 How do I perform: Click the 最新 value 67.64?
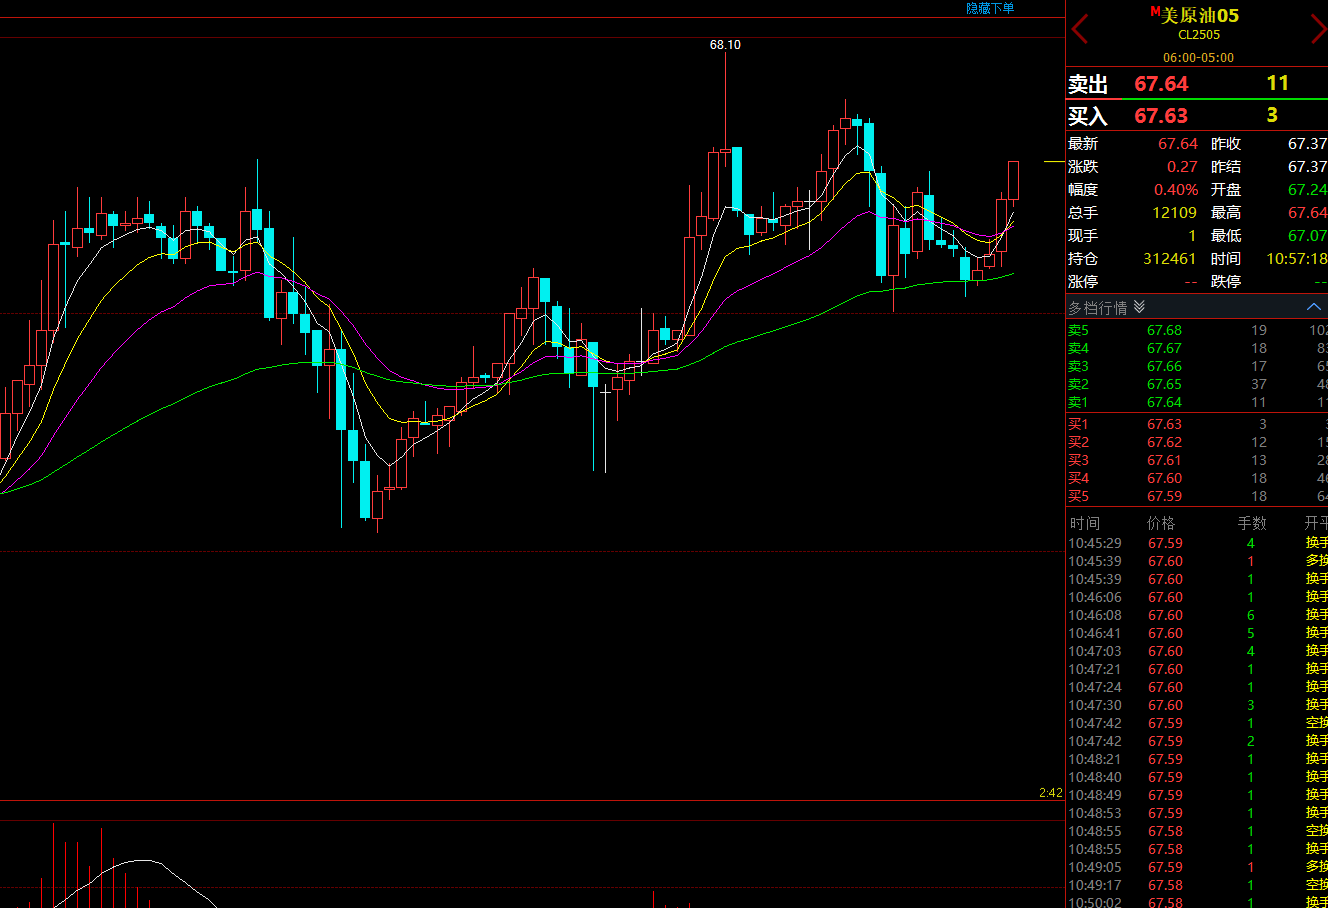pos(1178,144)
